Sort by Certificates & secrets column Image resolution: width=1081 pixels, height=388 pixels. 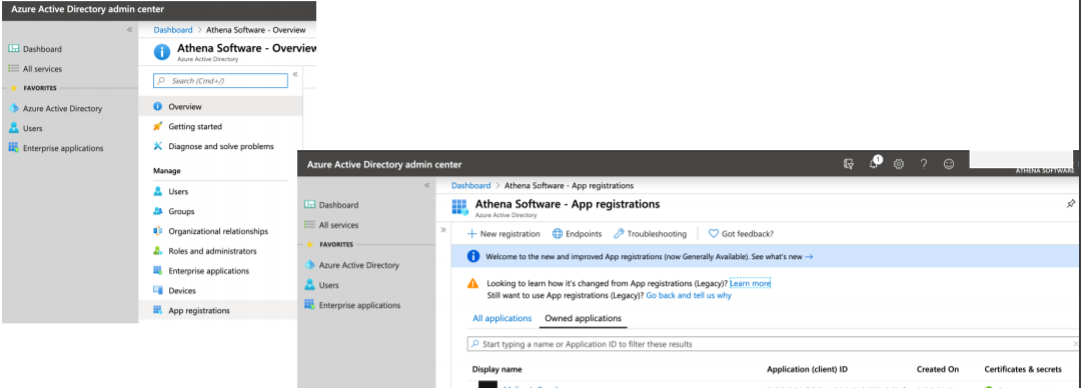(1023, 369)
